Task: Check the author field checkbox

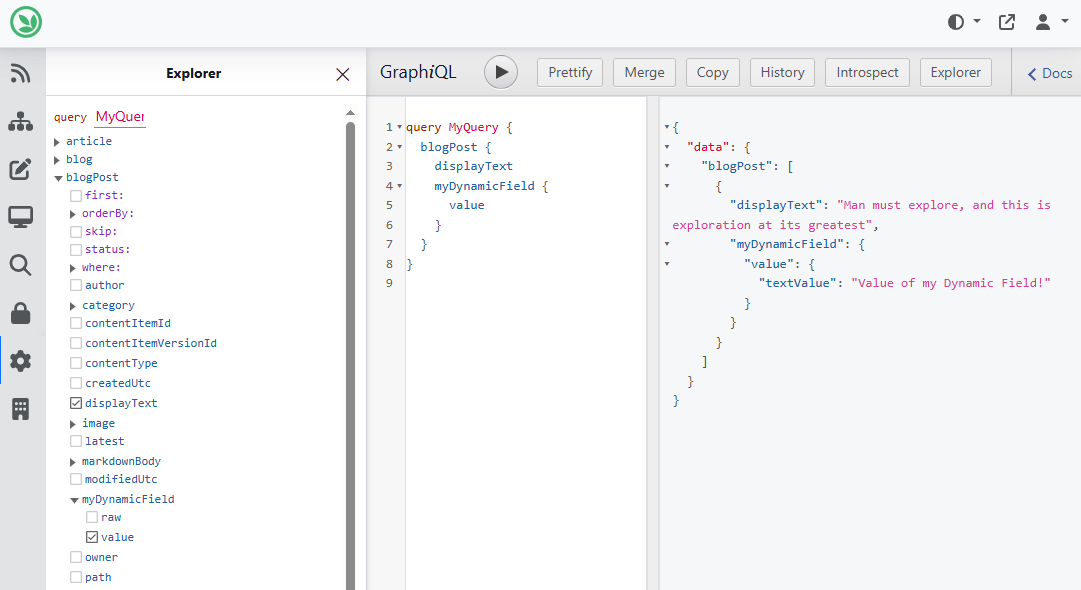Action: [x=76, y=285]
